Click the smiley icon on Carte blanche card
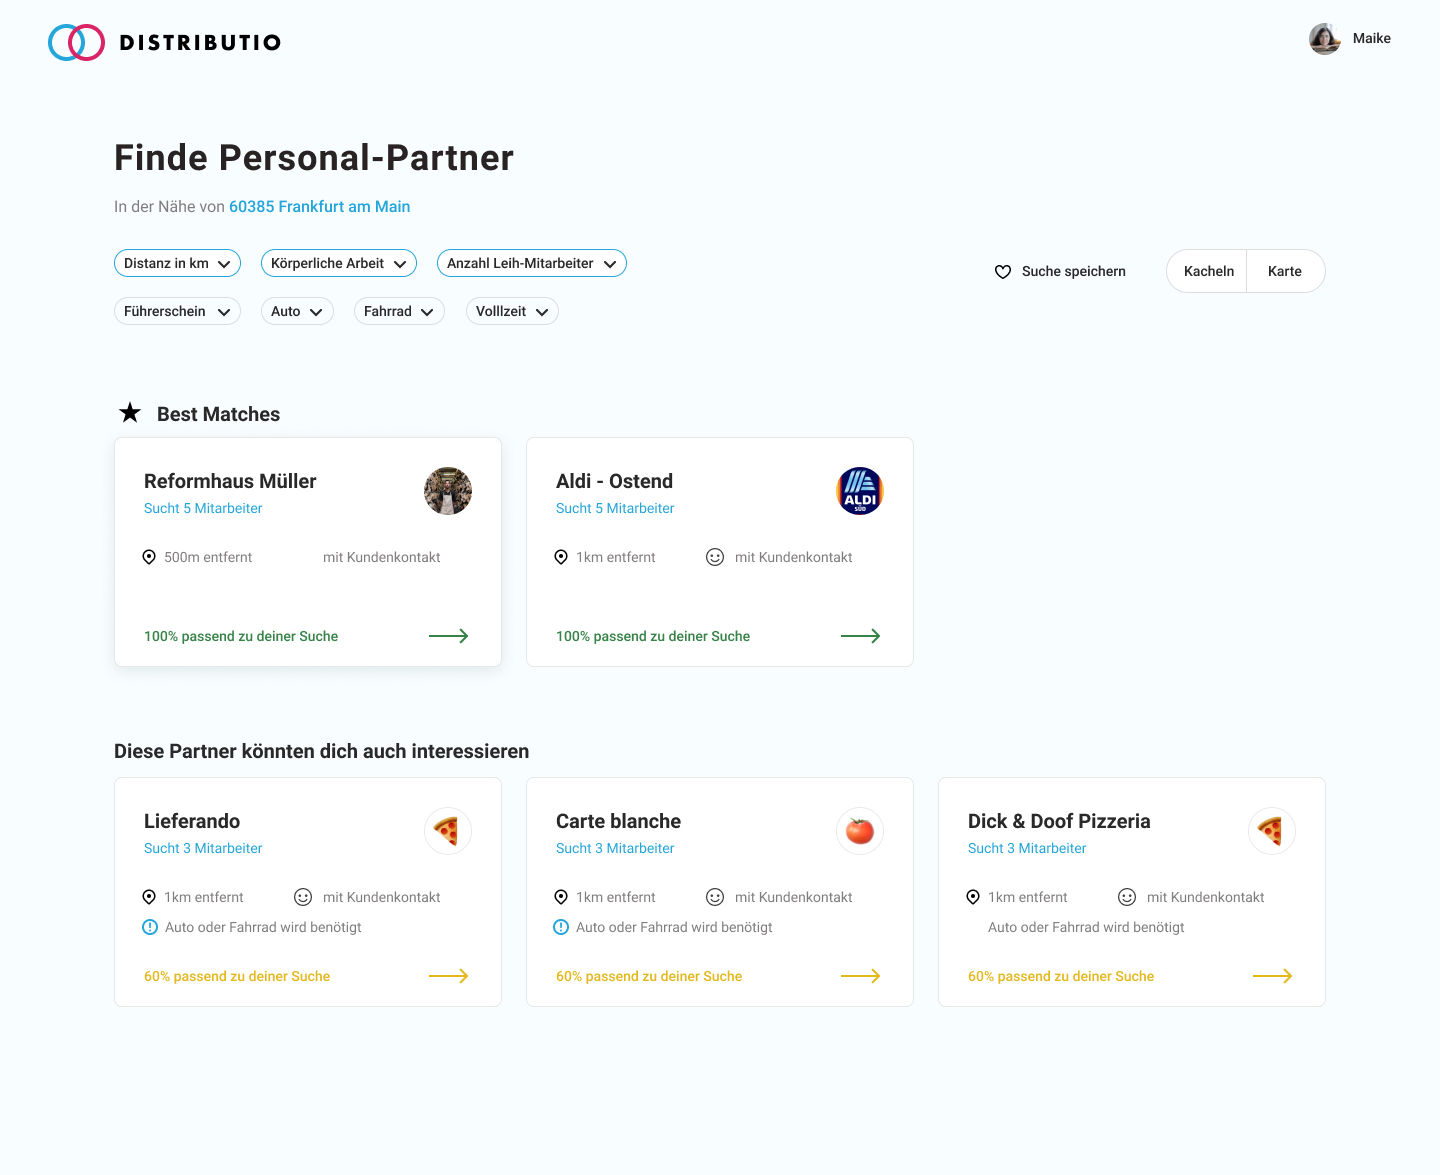The image size is (1440, 1175). tap(715, 897)
